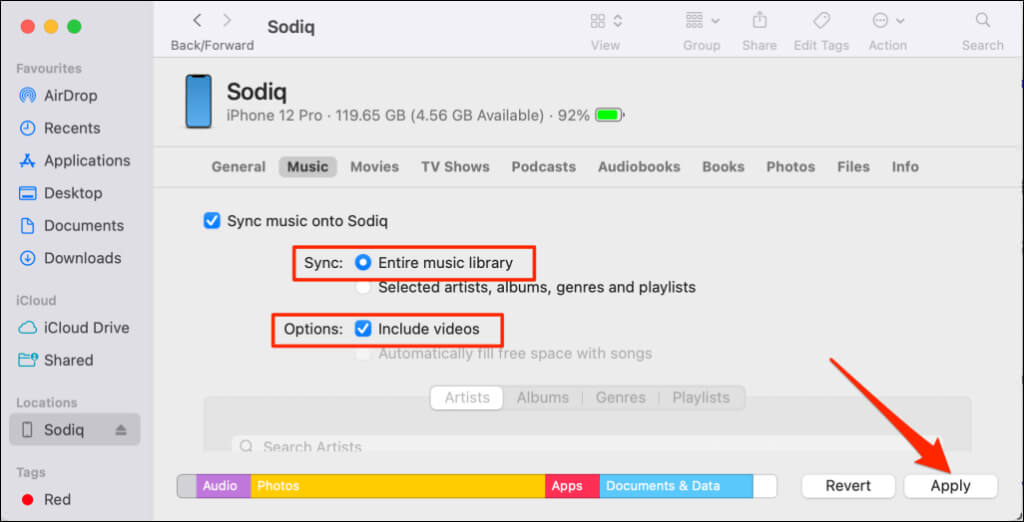This screenshot has width=1024, height=522.
Task: Click the green battery indicator
Action: point(611,116)
